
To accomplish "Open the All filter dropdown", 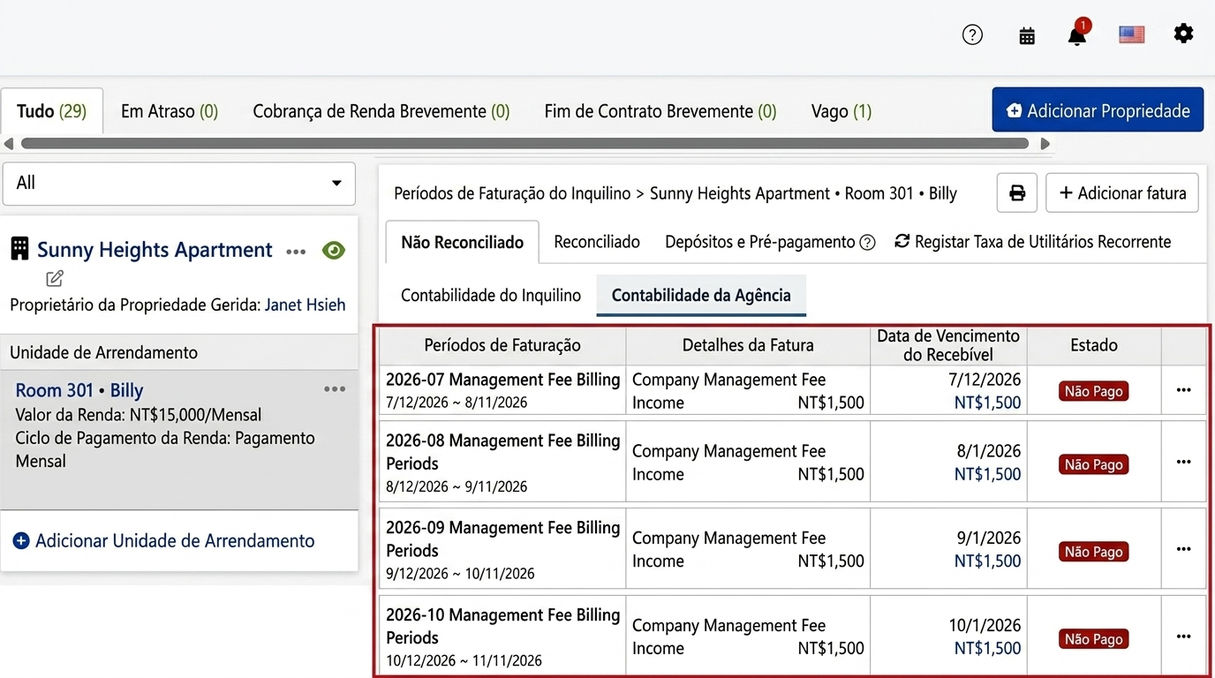I will tap(179, 183).
